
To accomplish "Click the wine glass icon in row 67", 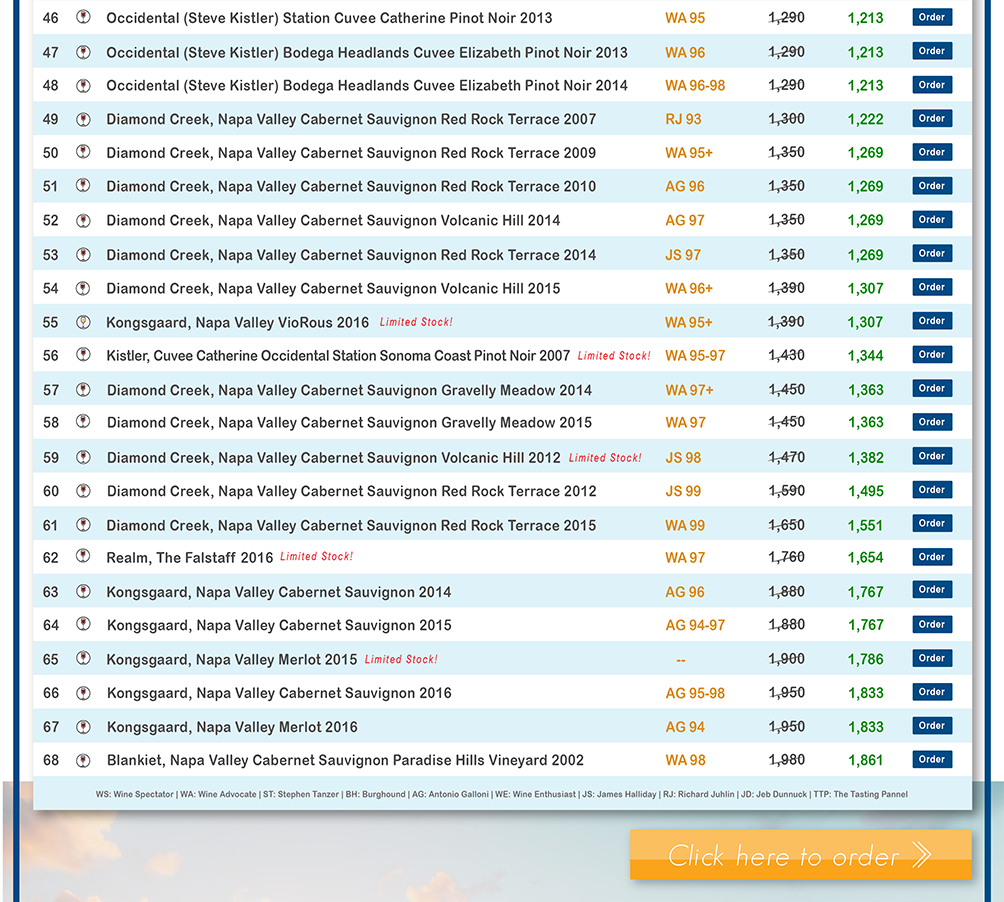I will coord(83,727).
